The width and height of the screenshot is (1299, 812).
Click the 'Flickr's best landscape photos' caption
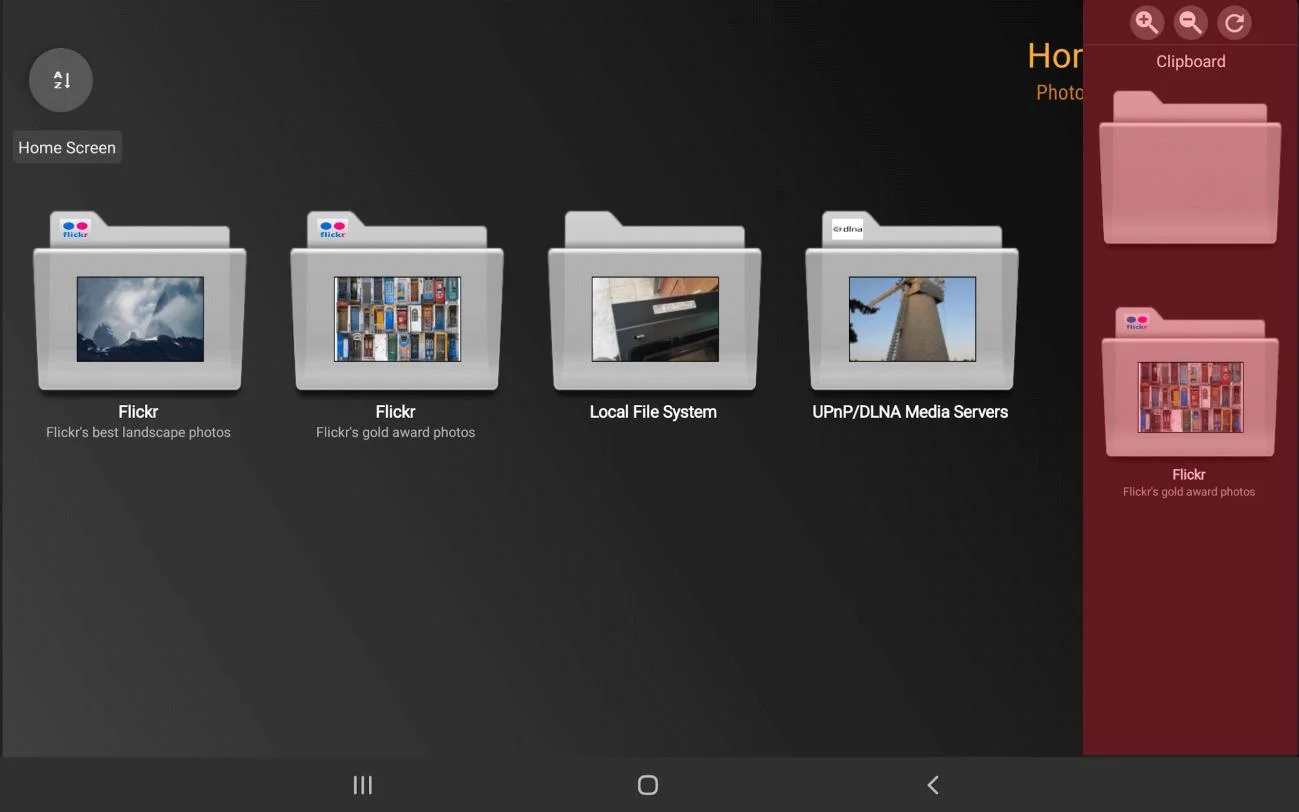click(x=138, y=432)
